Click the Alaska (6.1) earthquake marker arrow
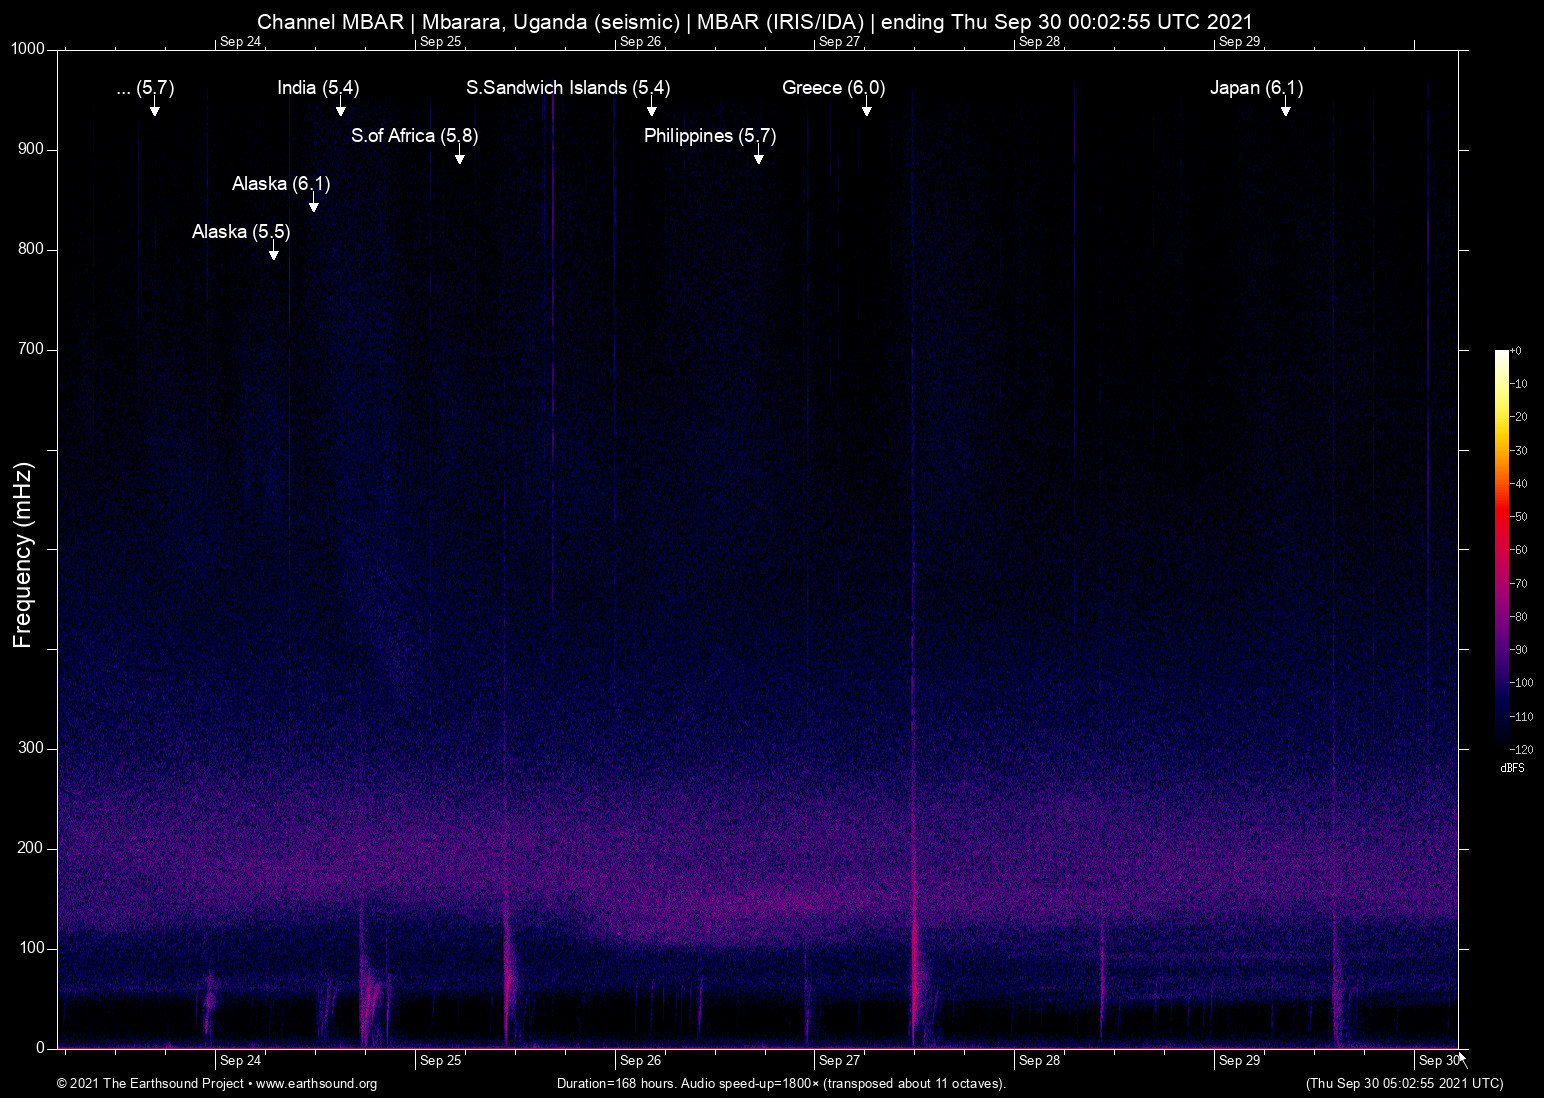The width and height of the screenshot is (1544, 1098). (x=313, y=203)
